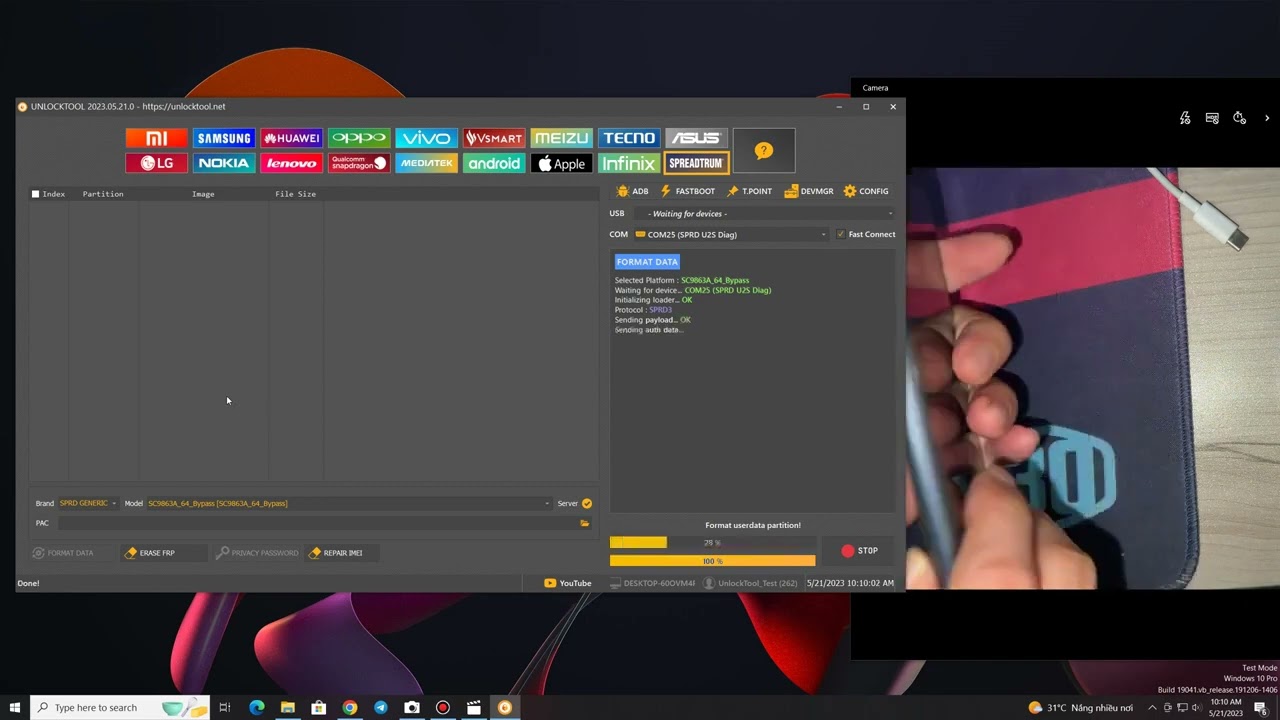Select the OPPO brand logo
The image size is (1280, 720).
pyautogui.click(x=359, y=138)
